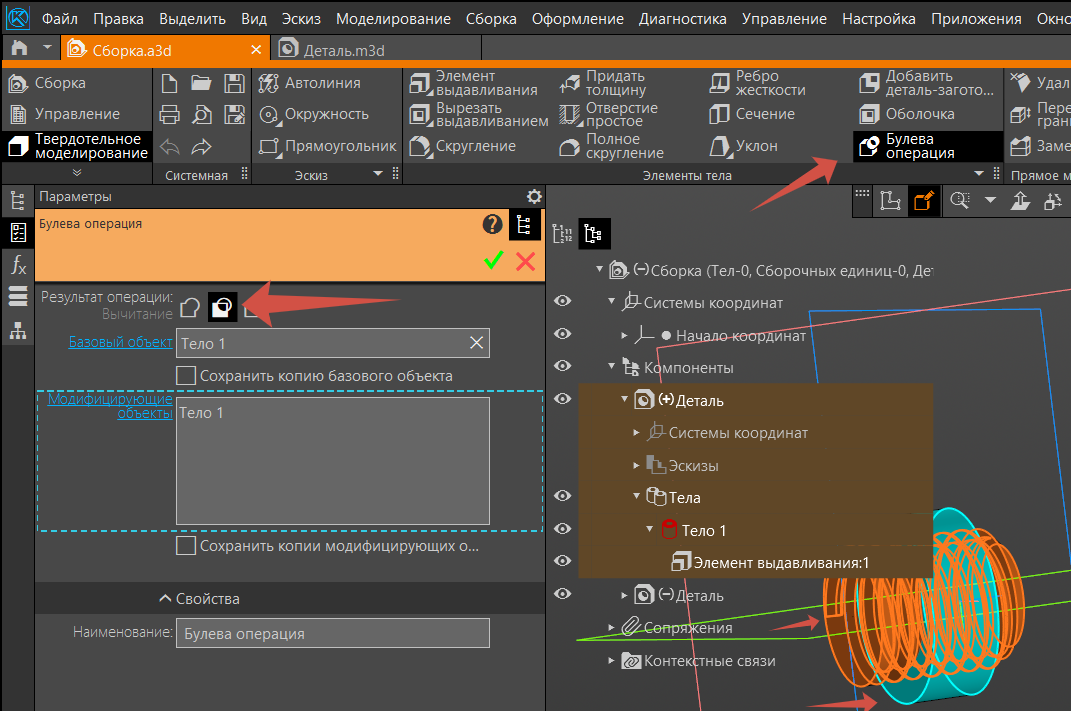This screenshot has height=711, width=1071.
Task: Click the Наименование input field
Action: tap(332, 633)
